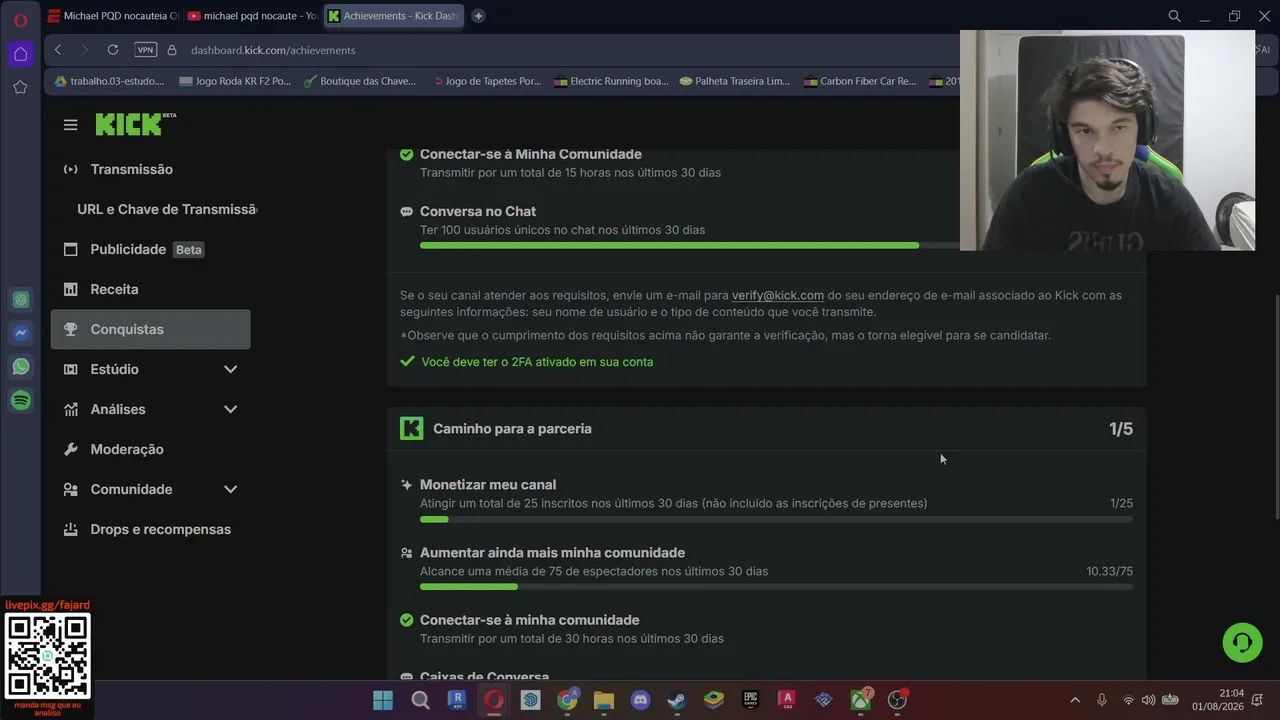Screen dimensions: 1280x720
Task: Click the Monetizar meu canal achievement title
Action: [488, 484]
